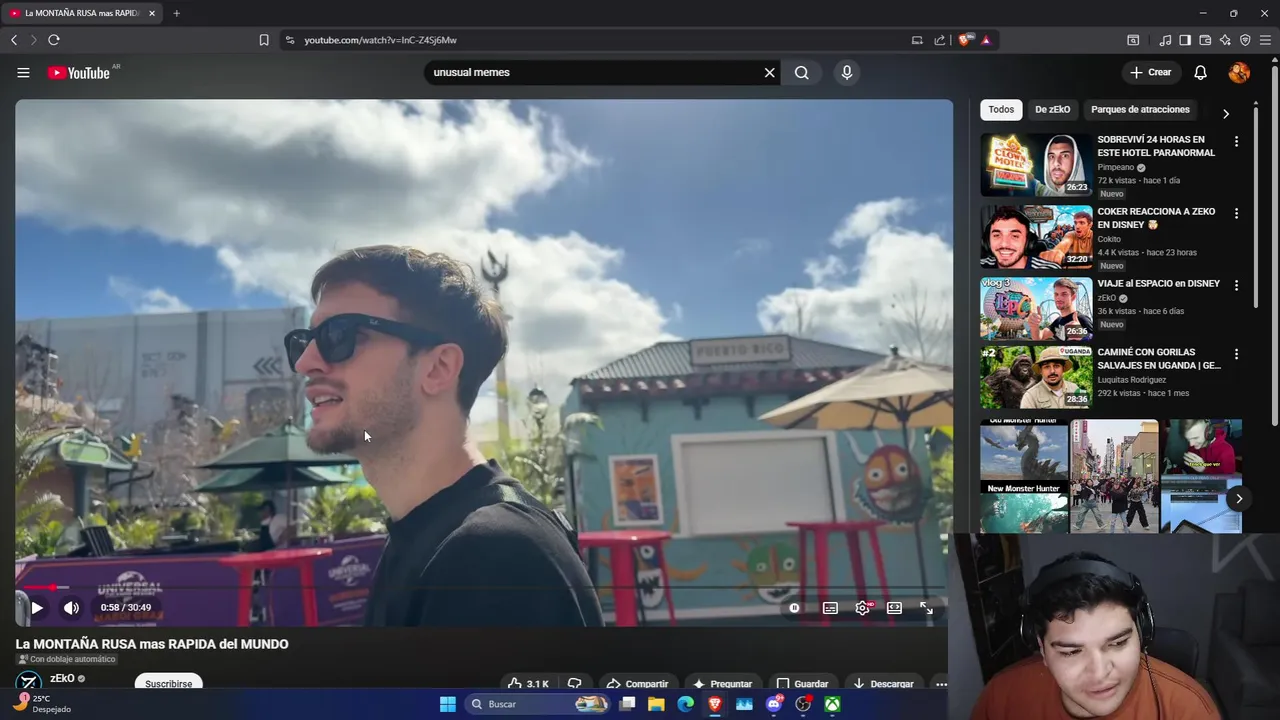Open options for hotel paranormal video

[1236, 142]
